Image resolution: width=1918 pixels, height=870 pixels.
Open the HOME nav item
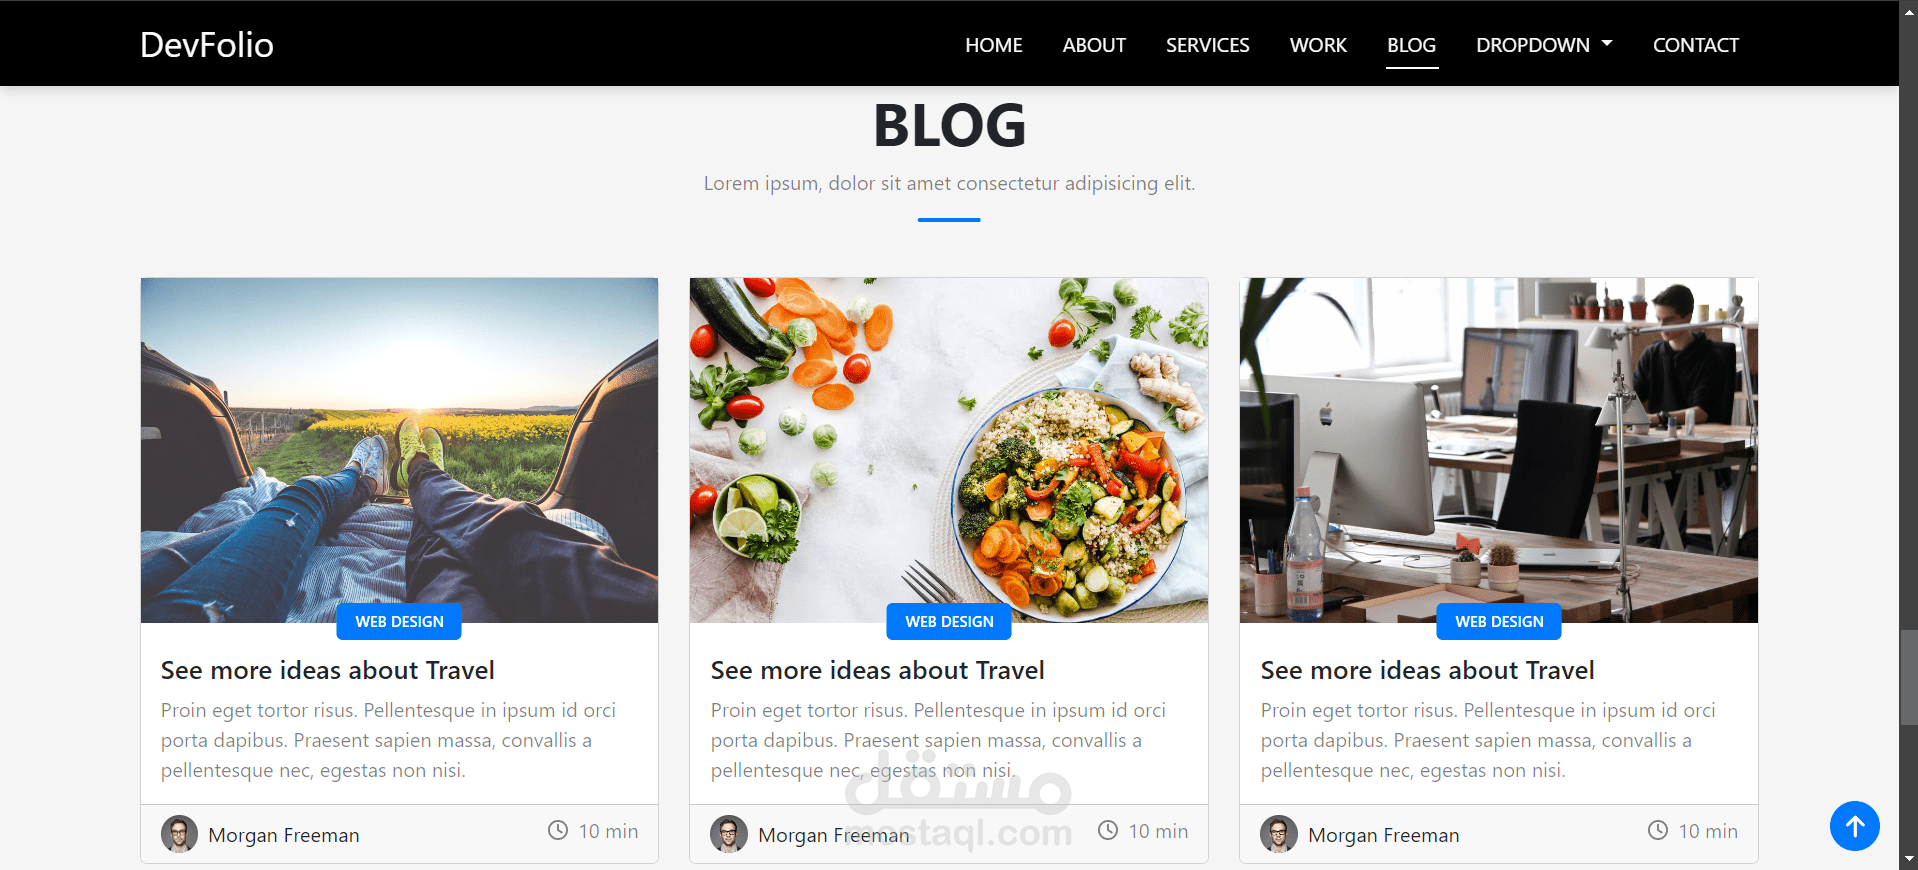click(x=993, y=45)
